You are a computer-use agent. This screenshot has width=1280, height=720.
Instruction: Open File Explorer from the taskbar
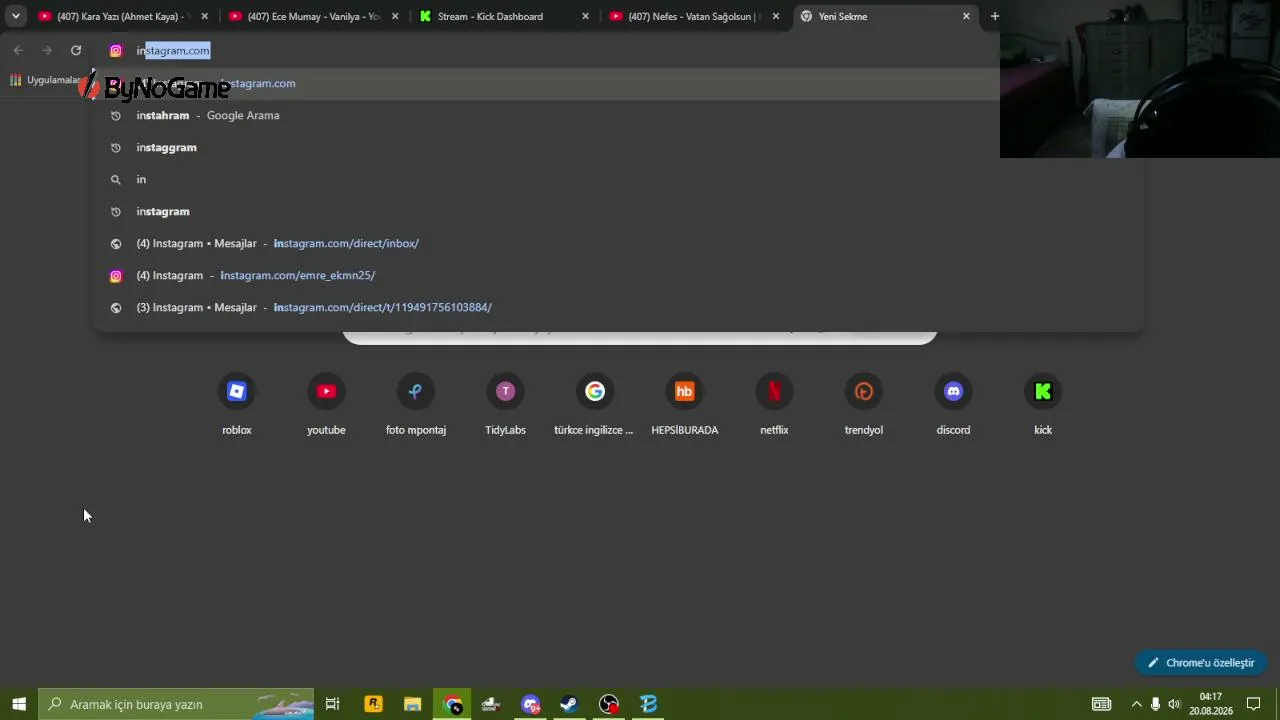412,704
